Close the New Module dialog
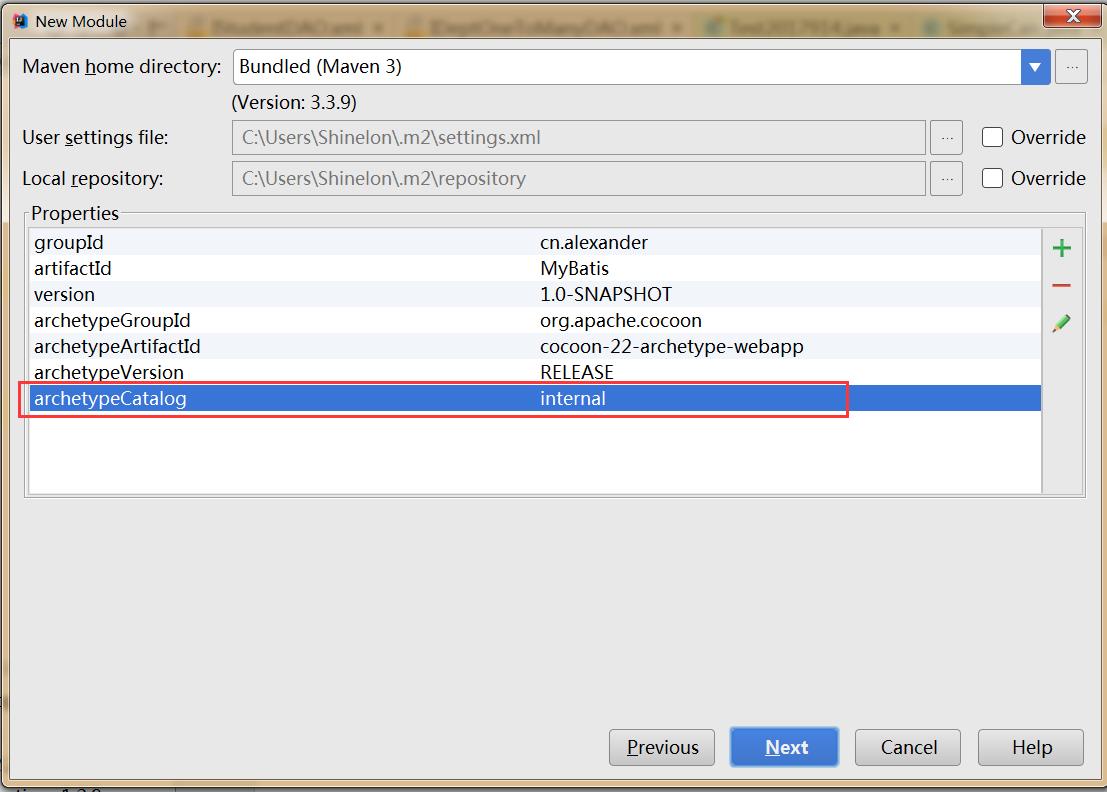The height and width of the screenshot is (792, 1107). (x=1072, y=15)
